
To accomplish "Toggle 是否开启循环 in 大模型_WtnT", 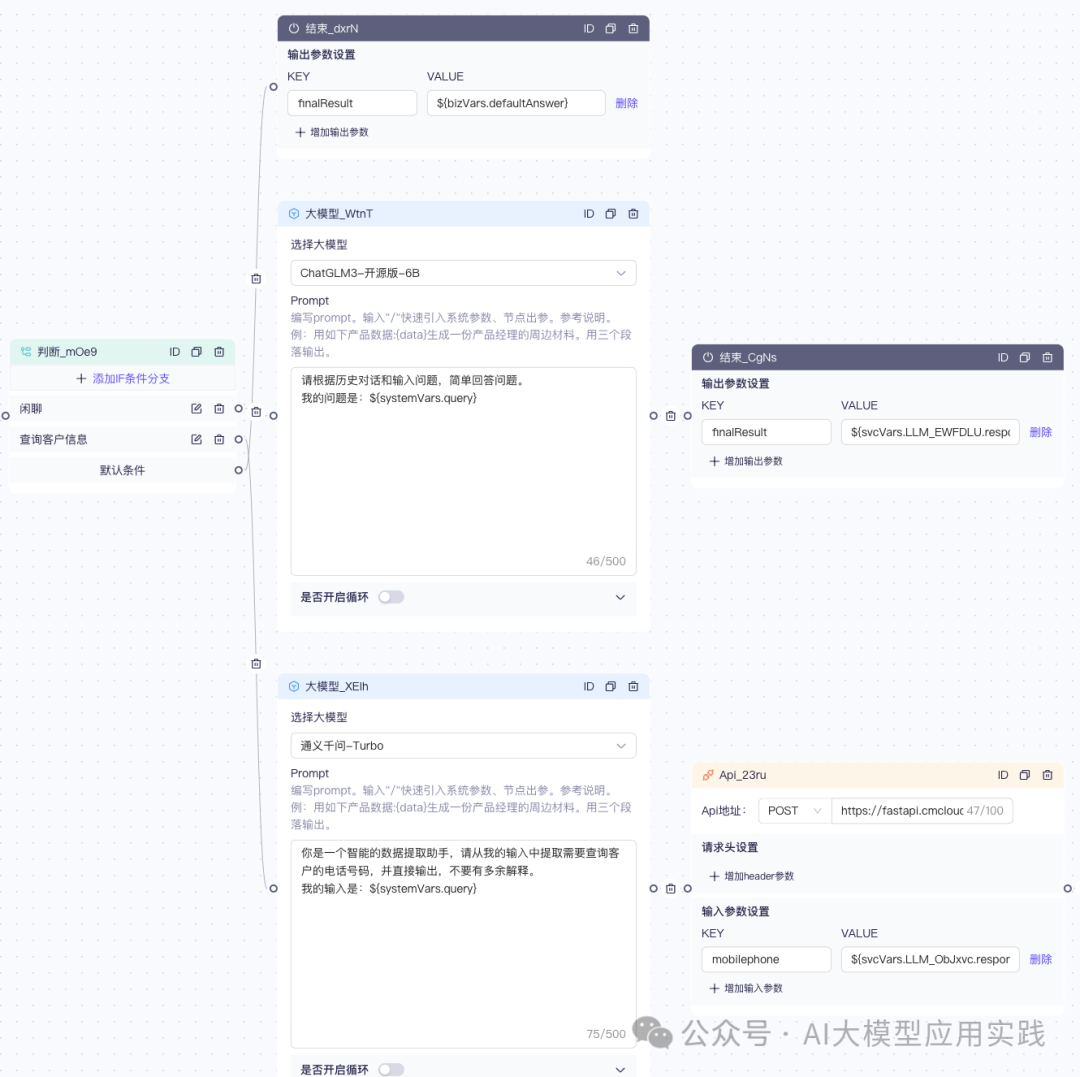I will (x=391, y=596).
